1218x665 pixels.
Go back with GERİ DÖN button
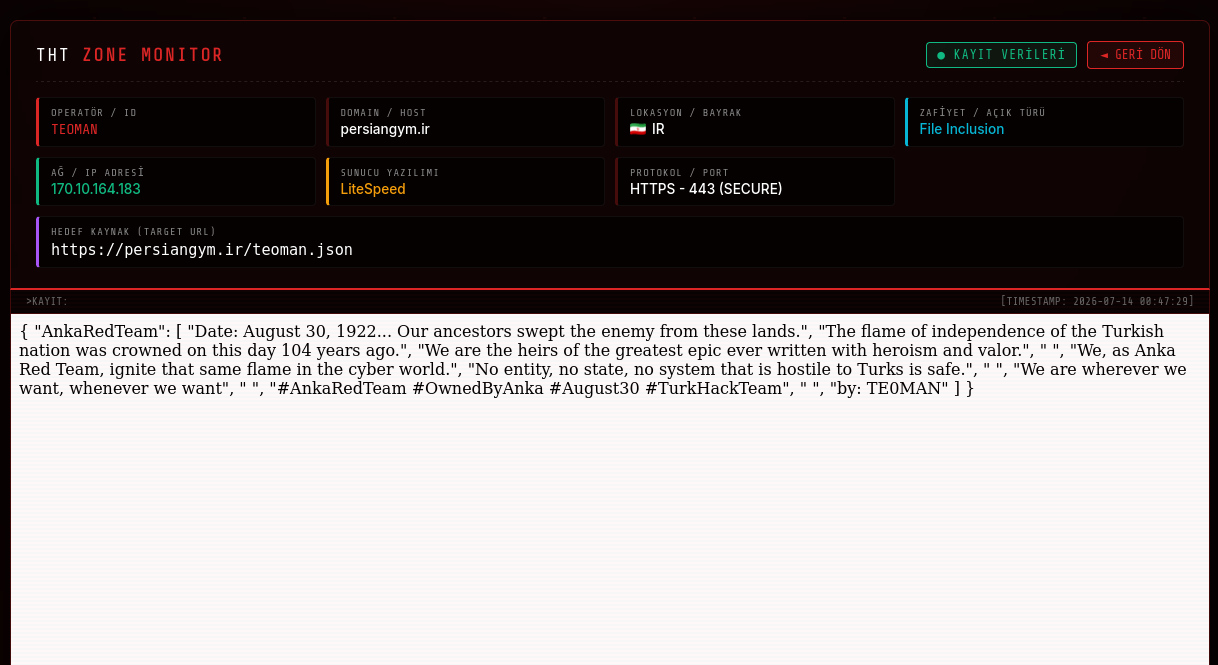click(x=1135, y=55)
